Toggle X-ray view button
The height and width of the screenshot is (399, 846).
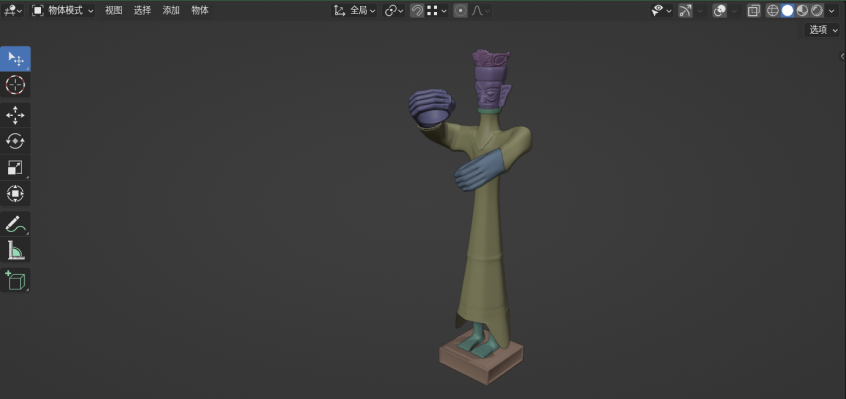(754, 10)
